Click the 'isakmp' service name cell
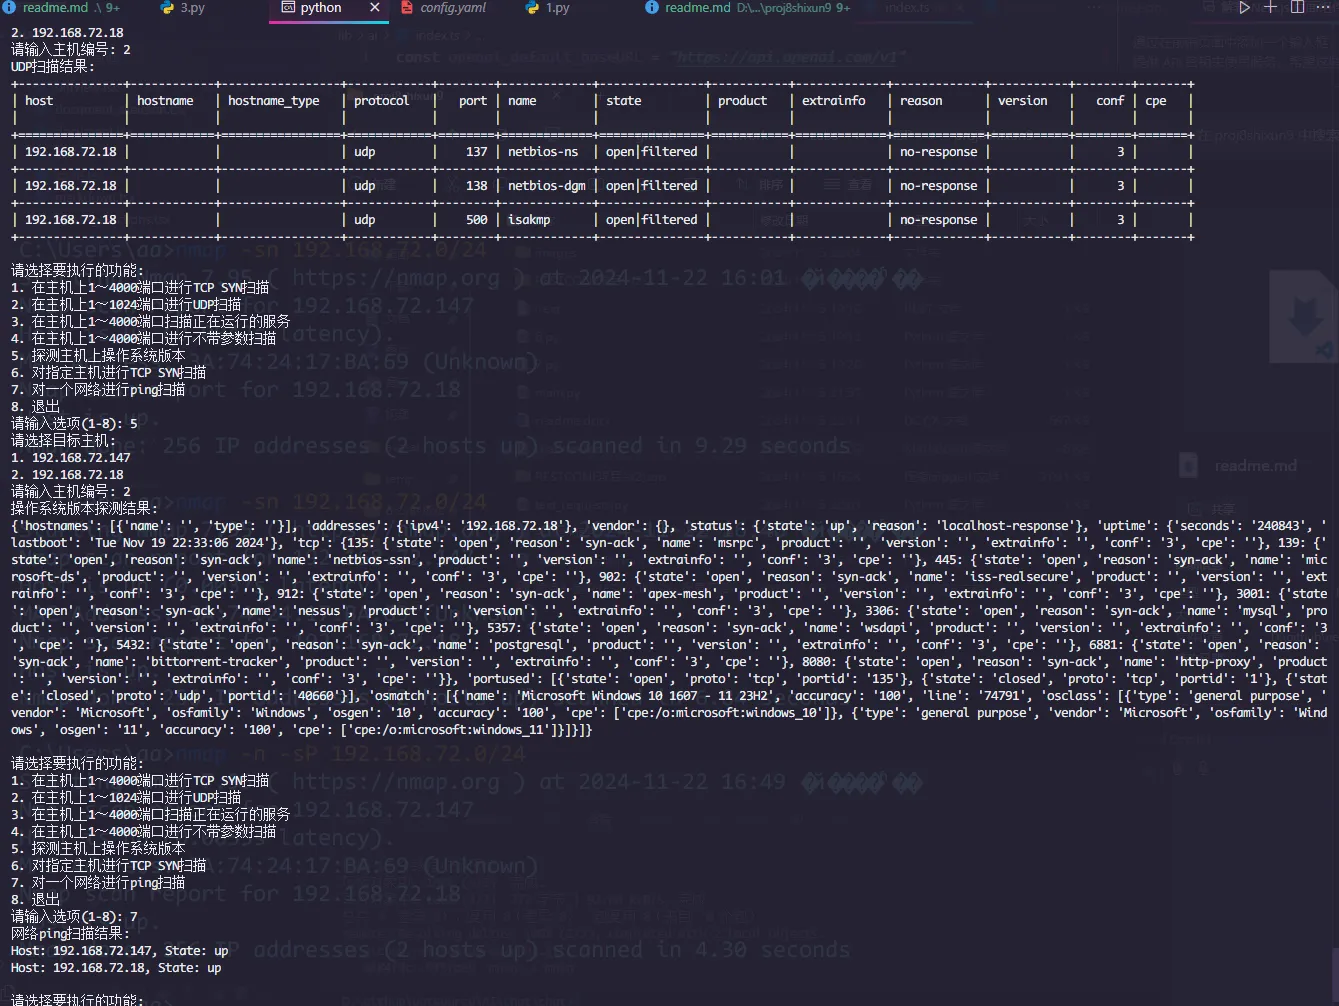The image size is (1339, 1006). coord(529,220)
